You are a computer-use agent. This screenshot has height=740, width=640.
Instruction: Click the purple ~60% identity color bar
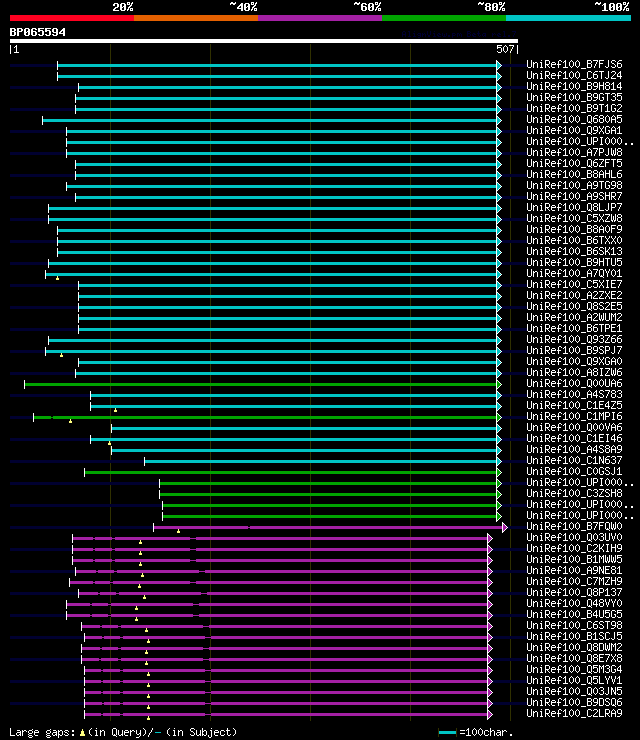(x=320, y=18)
